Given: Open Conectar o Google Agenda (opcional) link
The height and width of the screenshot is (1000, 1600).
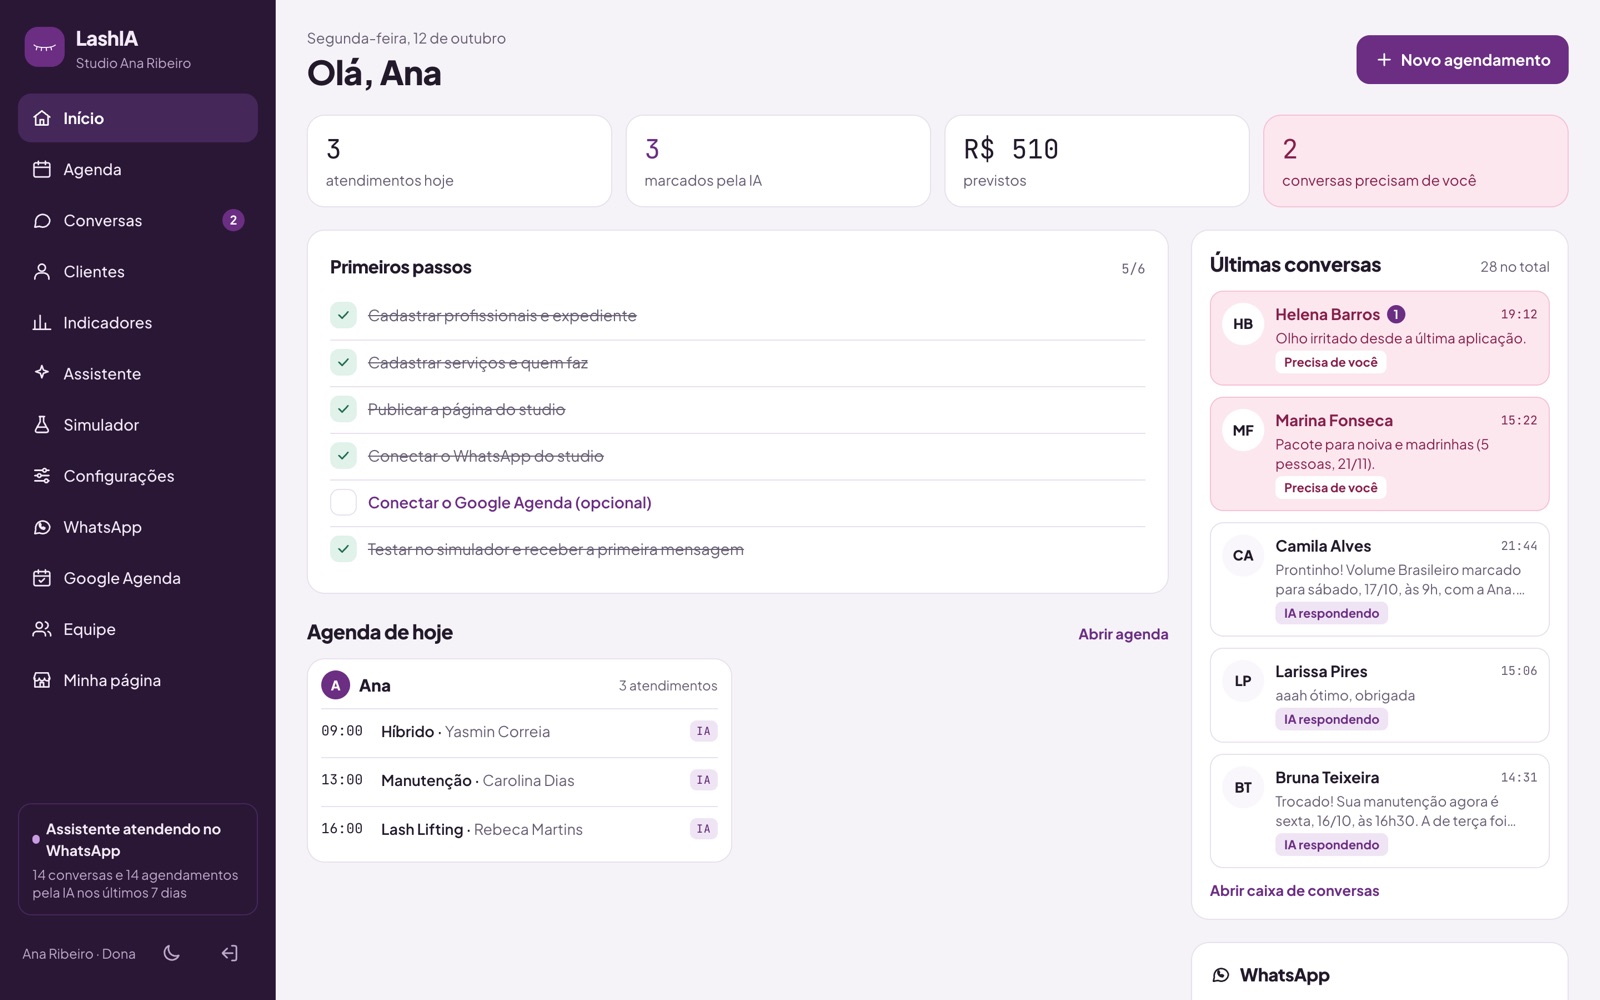Looking at the screenshot, I should 510,502.
